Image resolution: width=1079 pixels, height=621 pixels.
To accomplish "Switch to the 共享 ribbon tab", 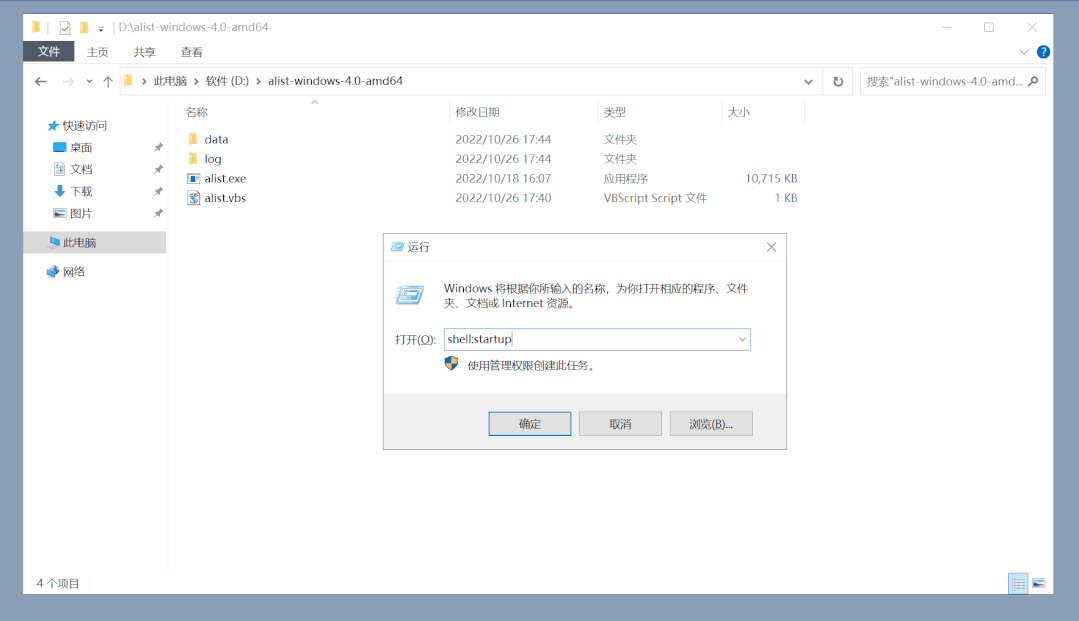I will point(145,52).
